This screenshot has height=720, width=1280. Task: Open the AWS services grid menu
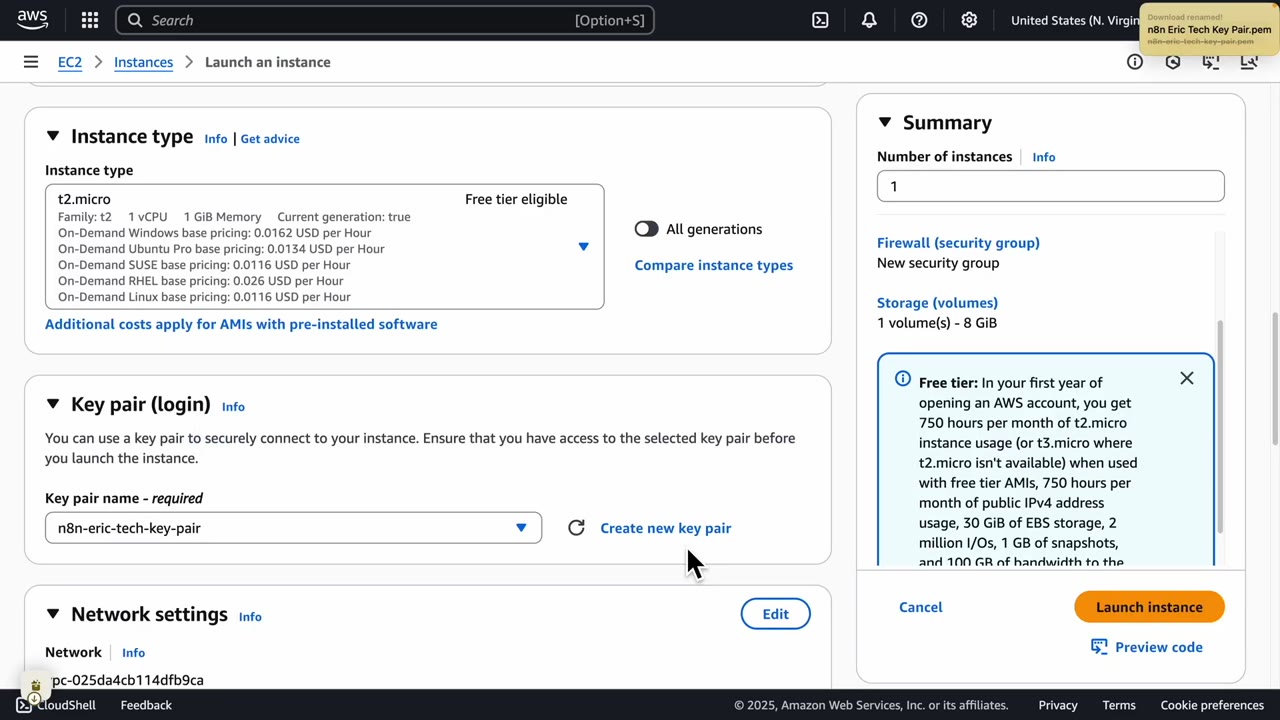[x=90, y=20]
